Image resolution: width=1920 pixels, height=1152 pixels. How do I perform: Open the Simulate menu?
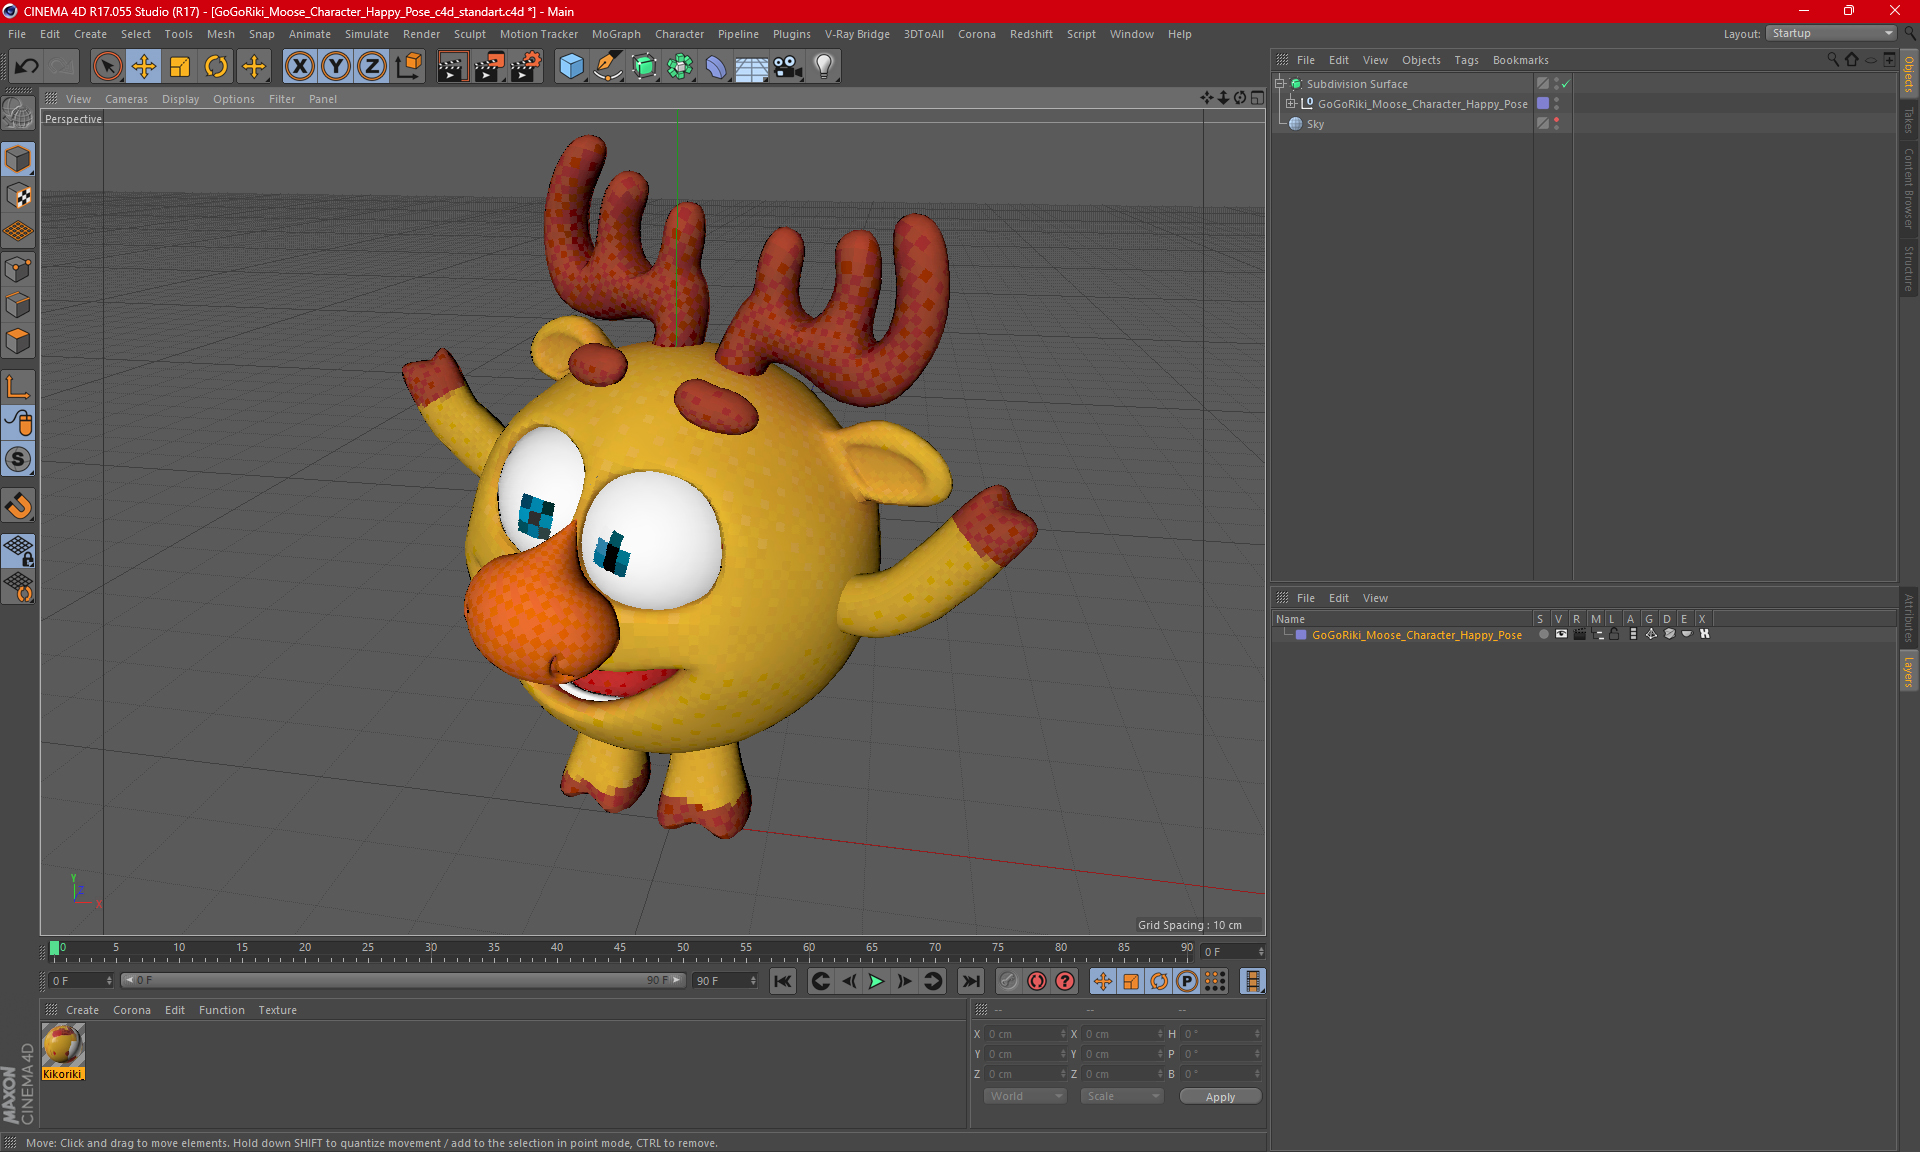pos(367,34)
